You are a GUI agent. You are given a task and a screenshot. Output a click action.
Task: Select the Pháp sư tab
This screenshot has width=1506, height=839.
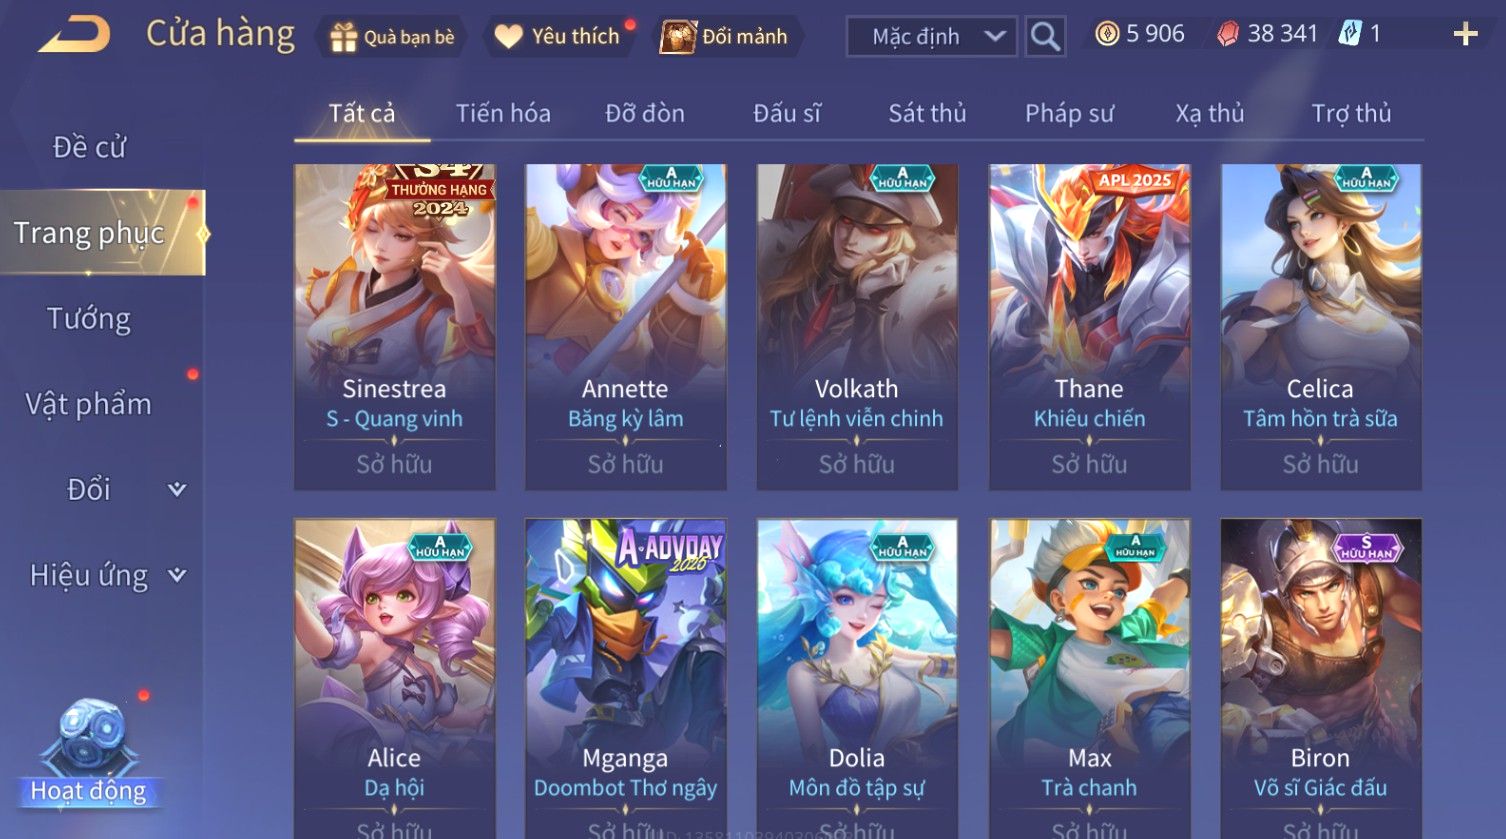pyautogui.click(x=1069, y=113)
